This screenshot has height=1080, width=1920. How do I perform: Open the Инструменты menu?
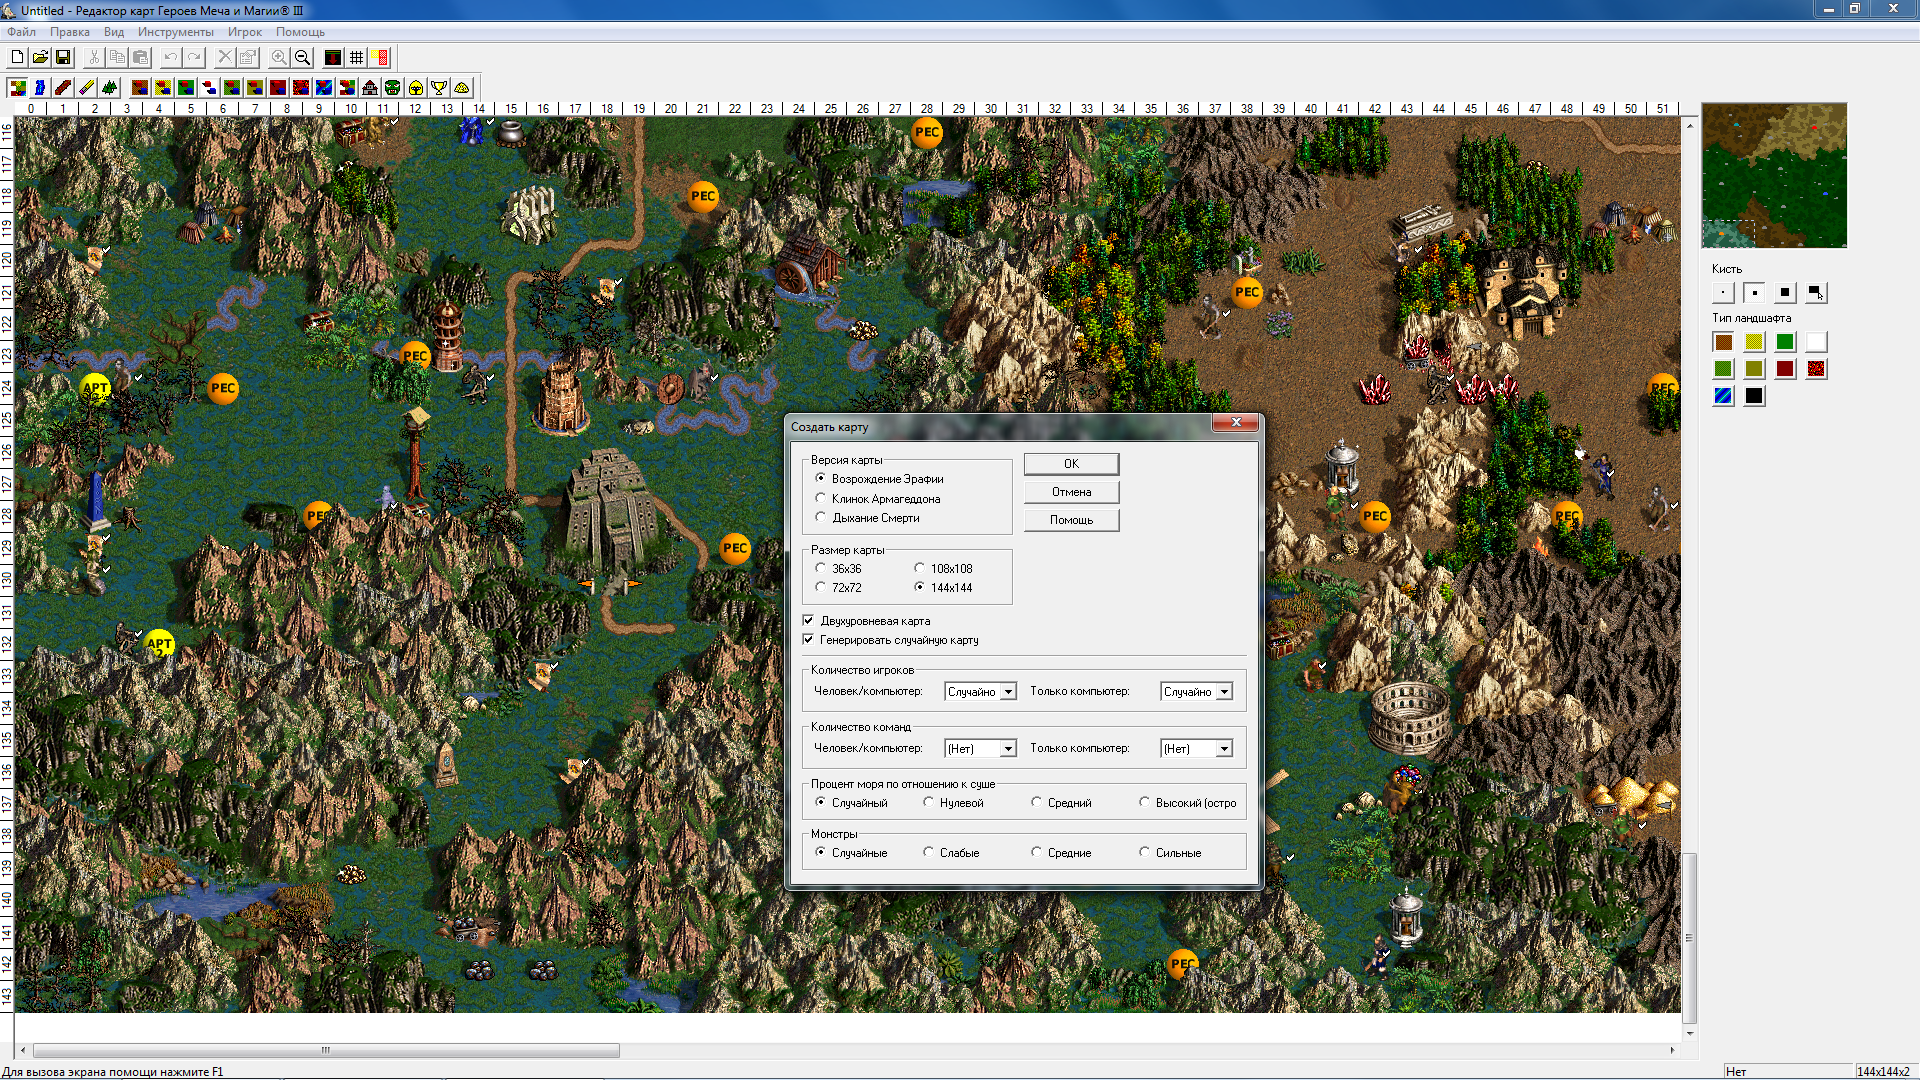(x=176, y=32)
